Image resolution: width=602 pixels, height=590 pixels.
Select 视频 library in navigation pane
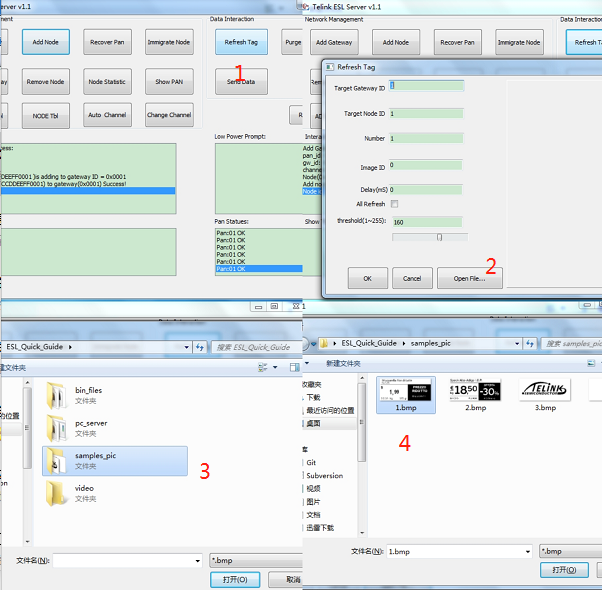tap(313, 489)
